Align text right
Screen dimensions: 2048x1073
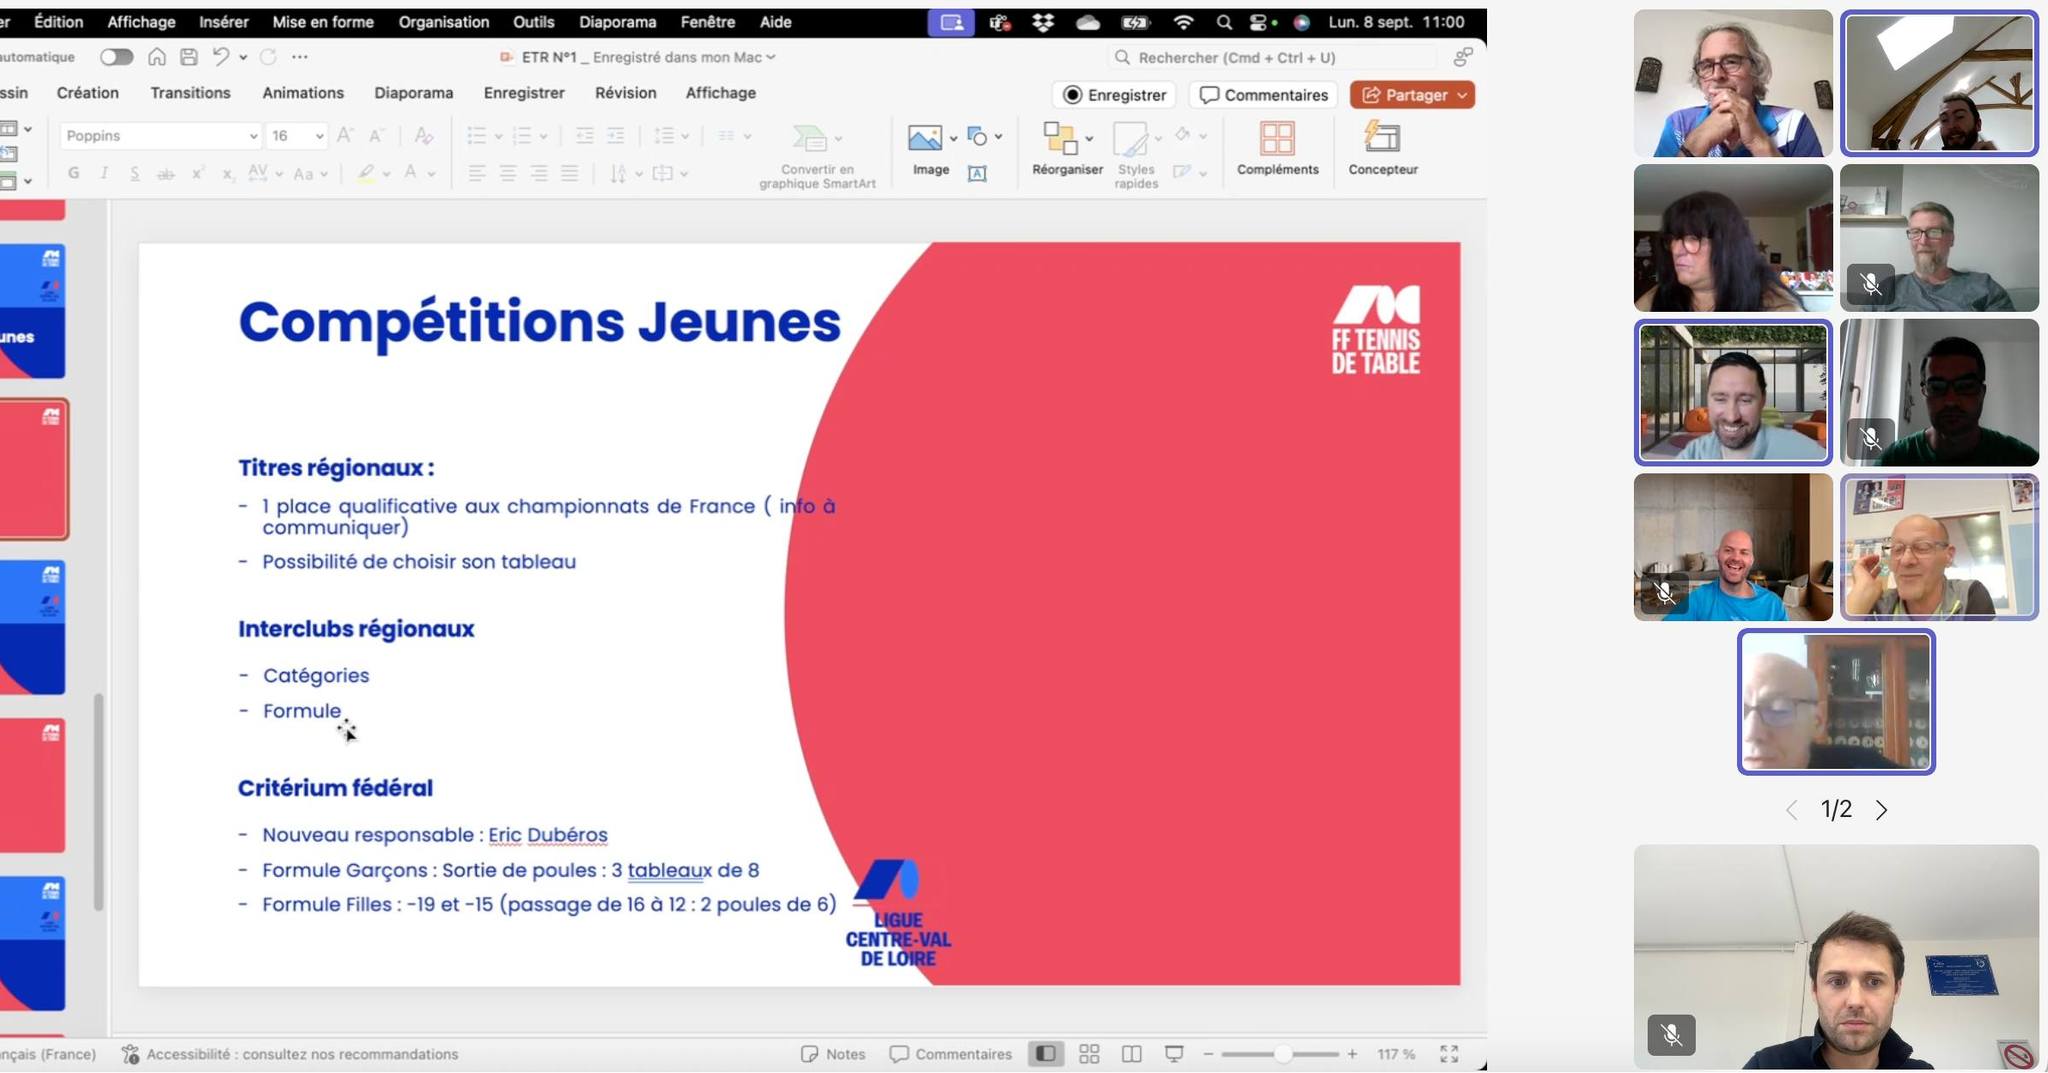539,173
